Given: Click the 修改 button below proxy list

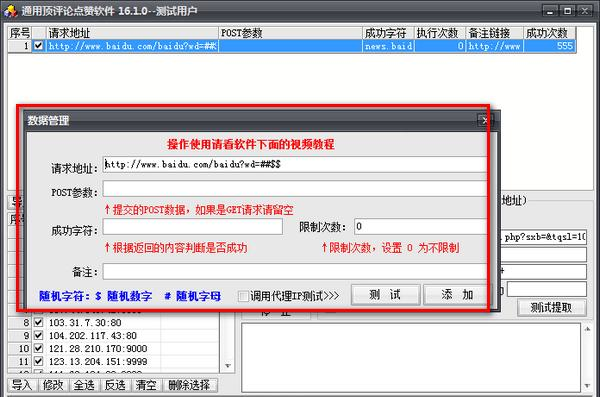Looking at the screenshot, I should click(x=53, y=385).
